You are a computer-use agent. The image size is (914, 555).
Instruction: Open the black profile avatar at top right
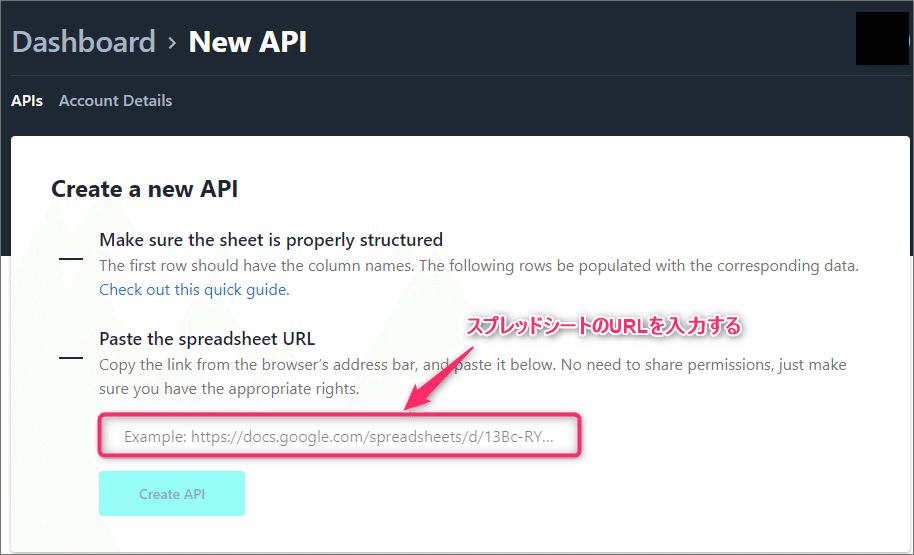click(882, 38)
